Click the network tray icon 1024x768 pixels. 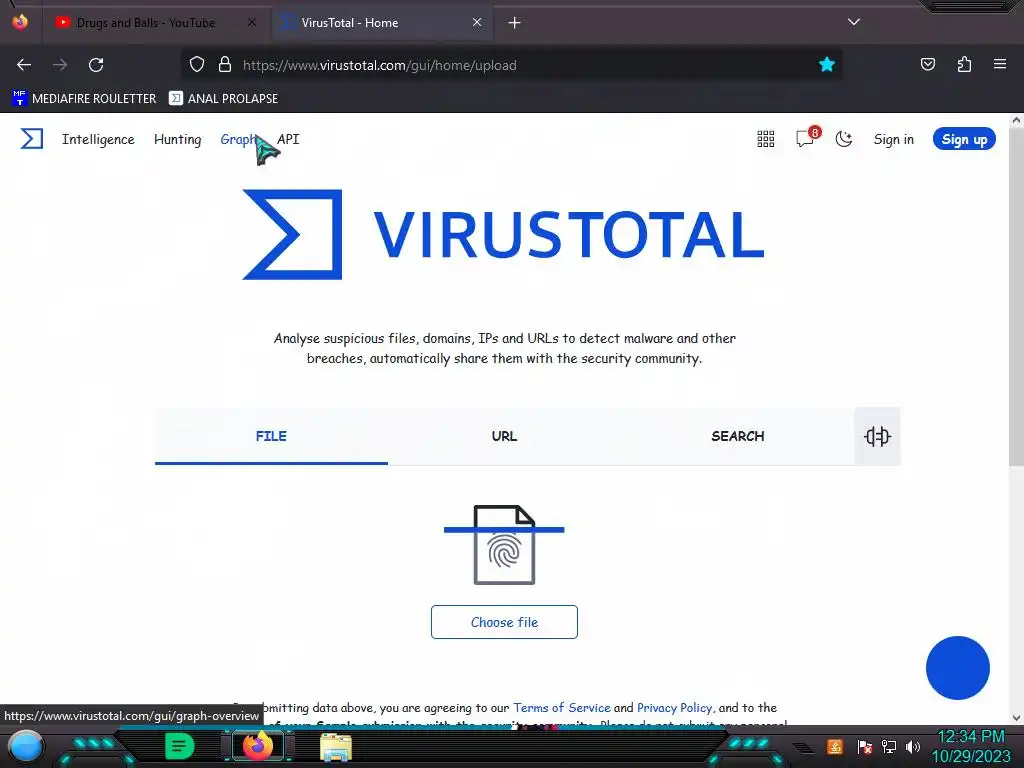889,746
